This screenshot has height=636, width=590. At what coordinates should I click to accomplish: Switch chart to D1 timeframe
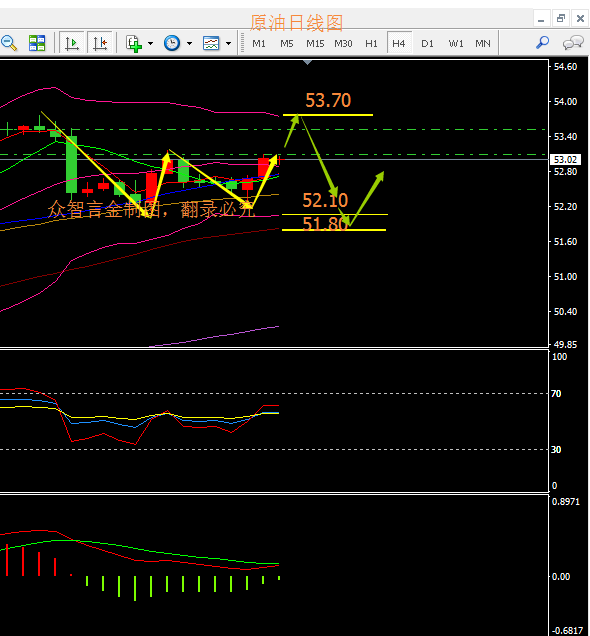[427, 43]
